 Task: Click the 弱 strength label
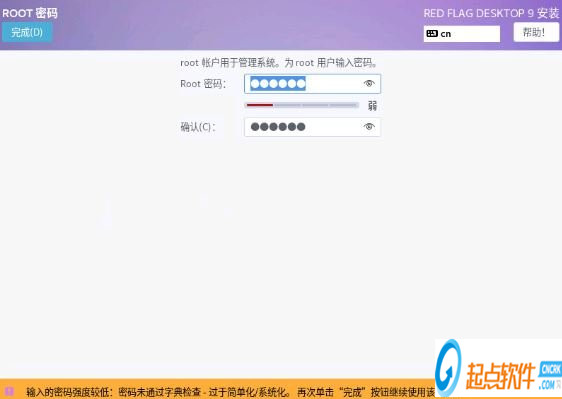(x=372, y=106)
